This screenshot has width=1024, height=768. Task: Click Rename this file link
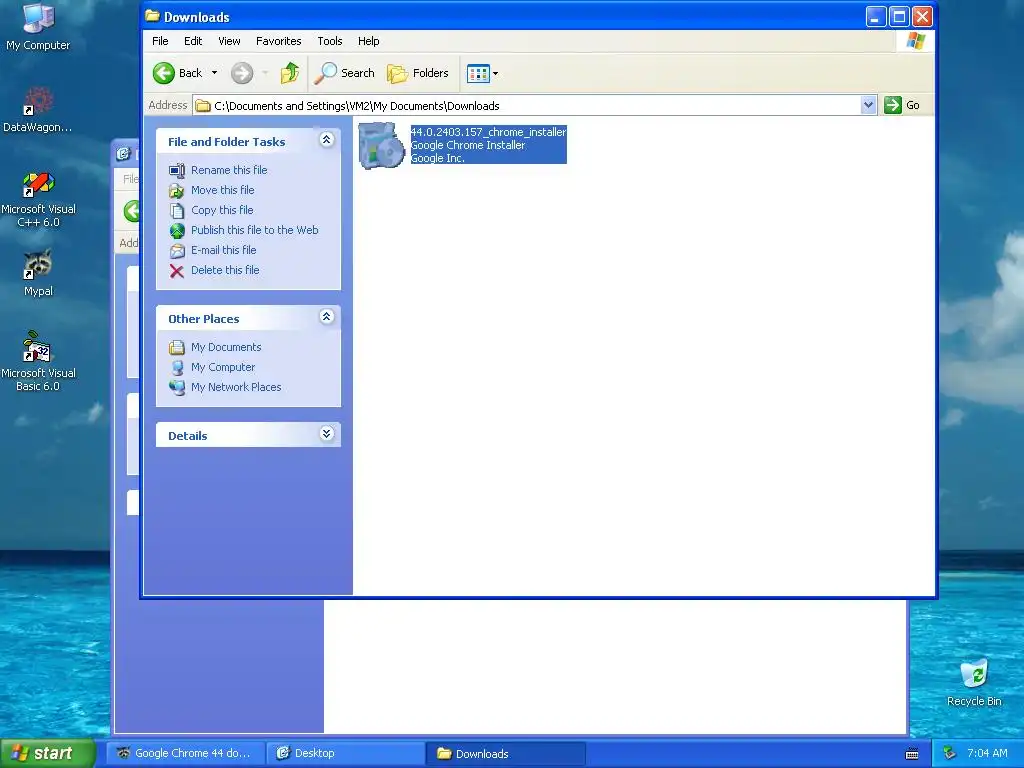point(229,170)
